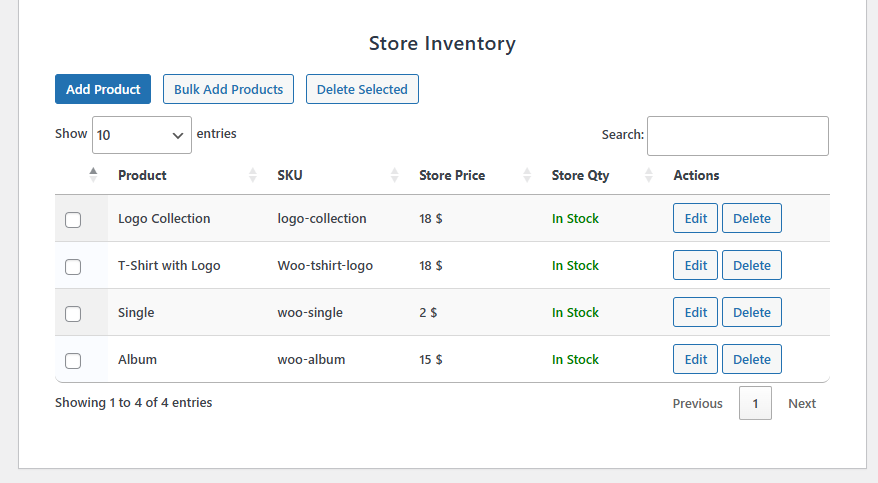878x483 pixels.
Task: Open the entries-per-page dropdown
Action: tap(141, 134)
